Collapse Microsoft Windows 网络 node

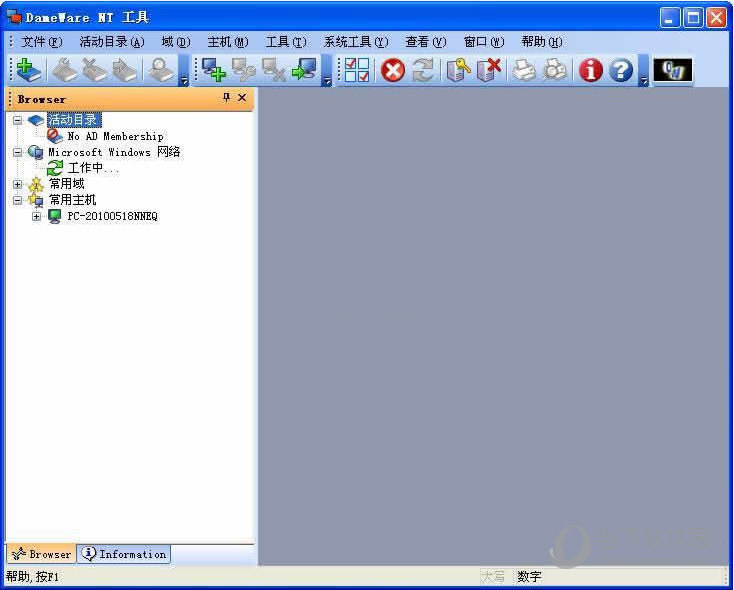click(x=17, y=152)
